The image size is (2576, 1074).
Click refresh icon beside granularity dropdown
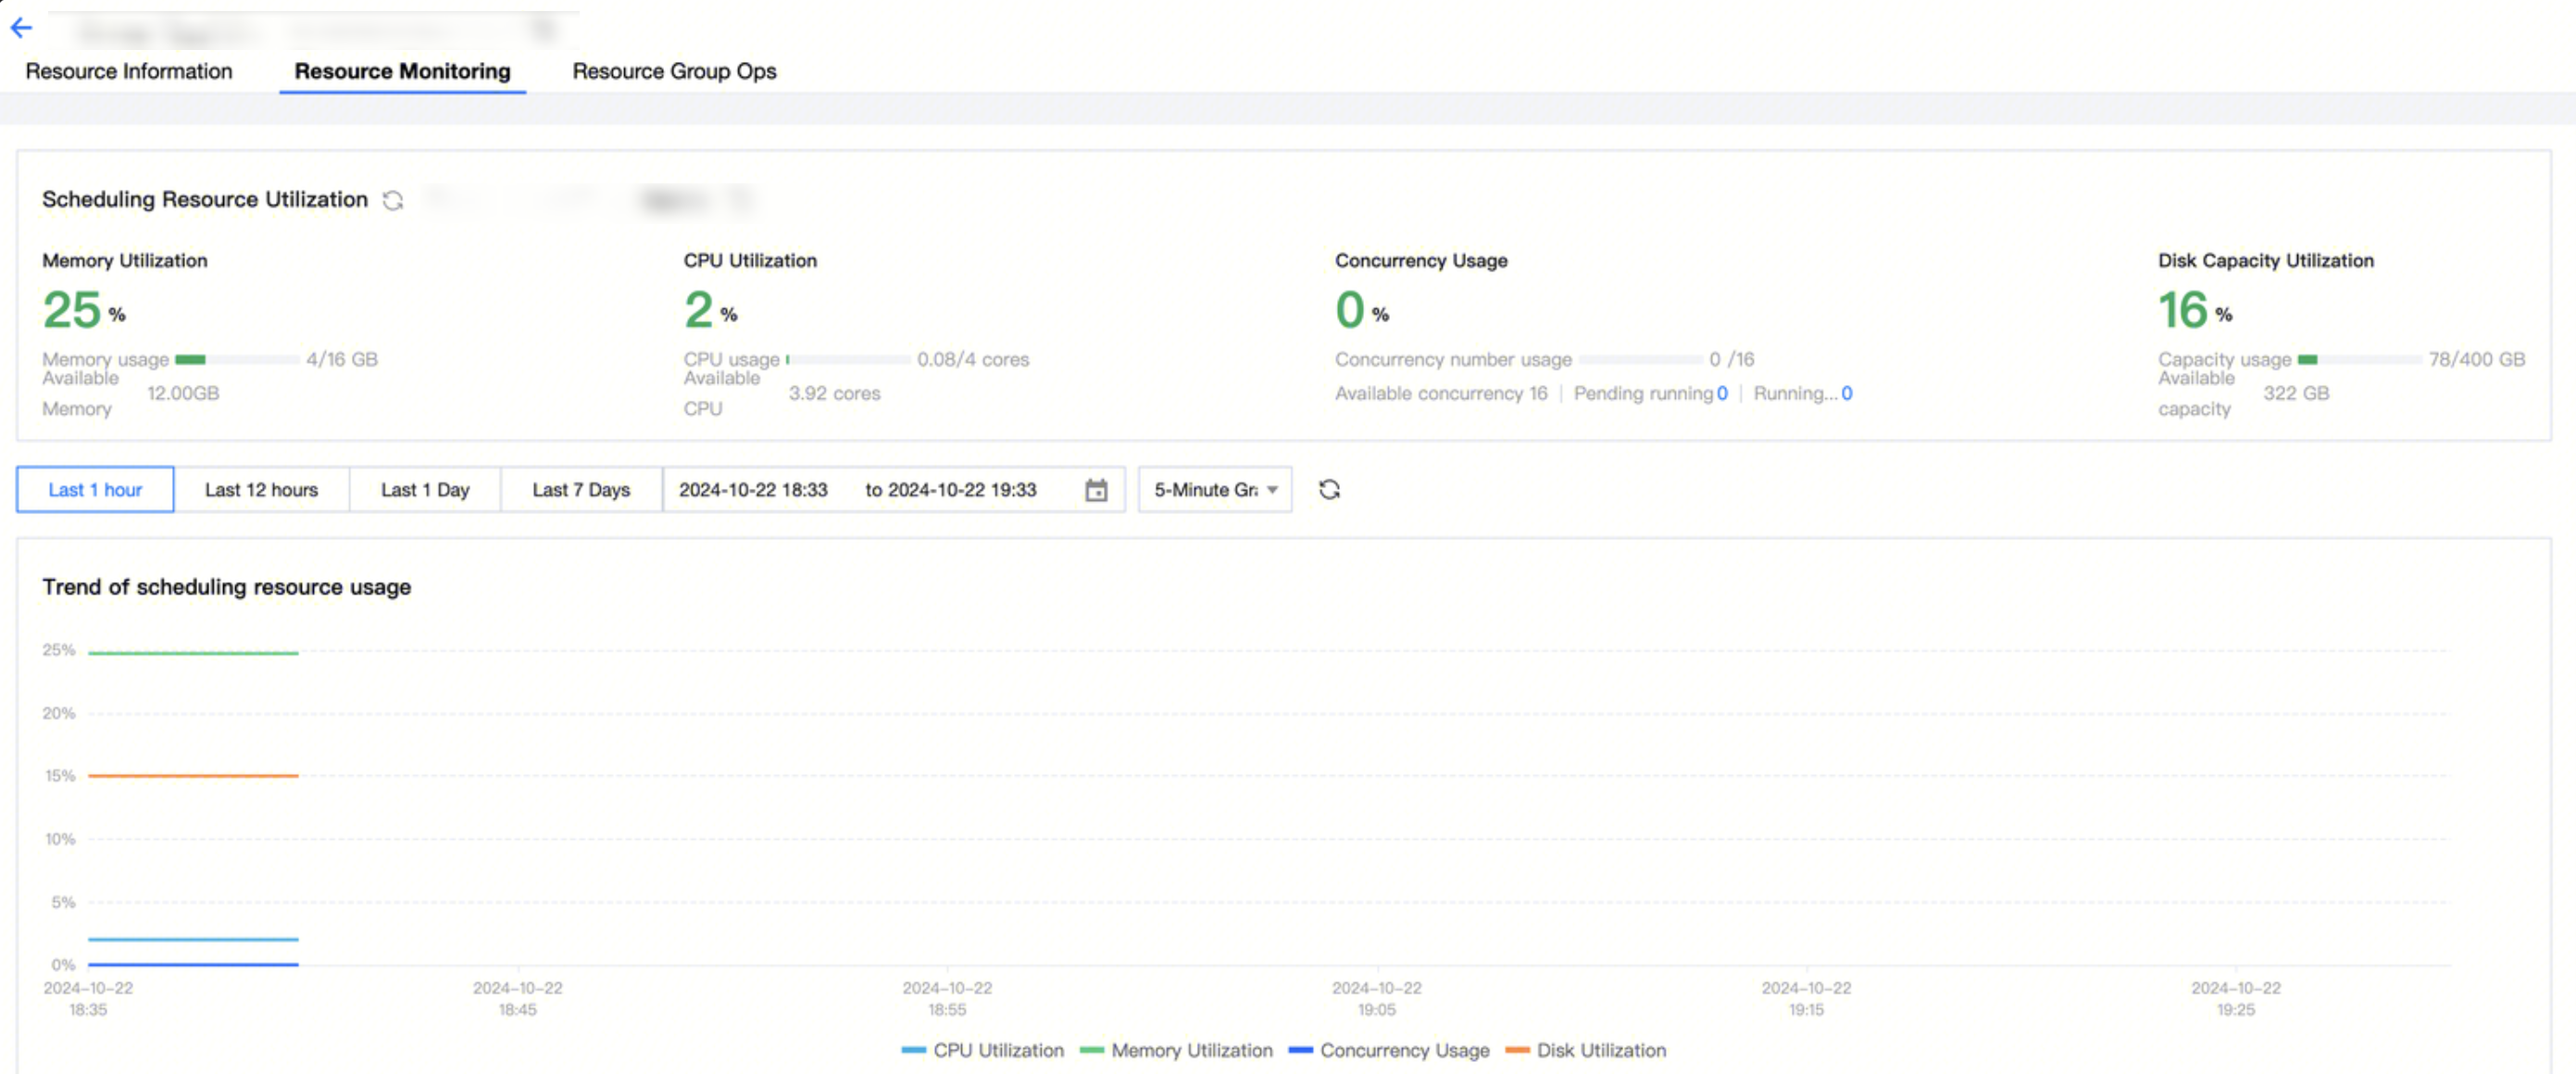point(1329,490)
